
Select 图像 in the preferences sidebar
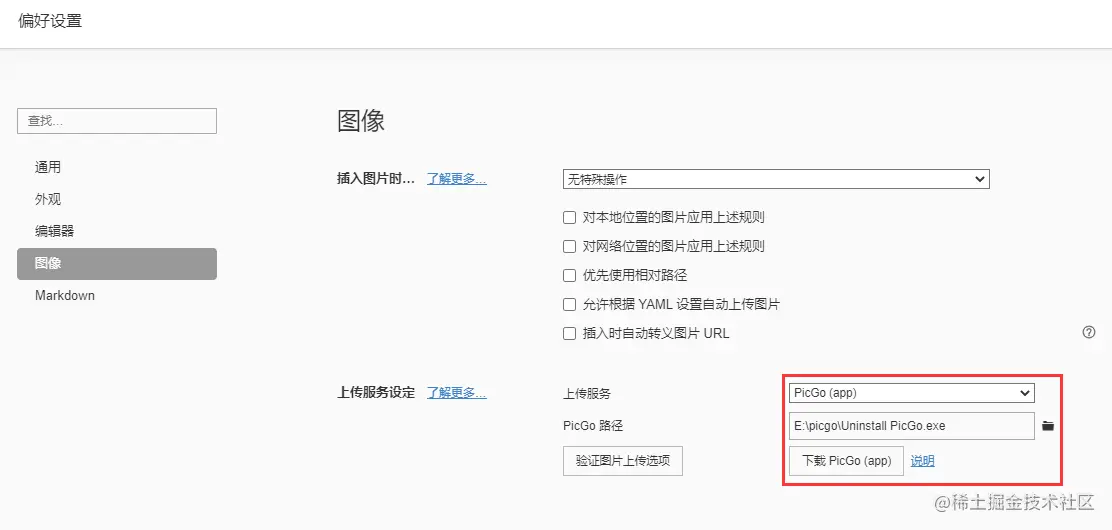[117, 263]
